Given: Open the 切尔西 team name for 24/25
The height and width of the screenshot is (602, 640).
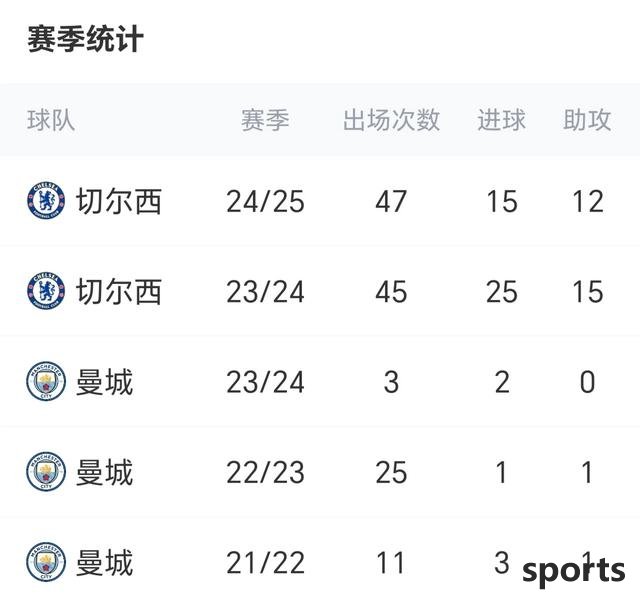Looking at the screenshot, I should pyautogui.click(x=119, y=201).
